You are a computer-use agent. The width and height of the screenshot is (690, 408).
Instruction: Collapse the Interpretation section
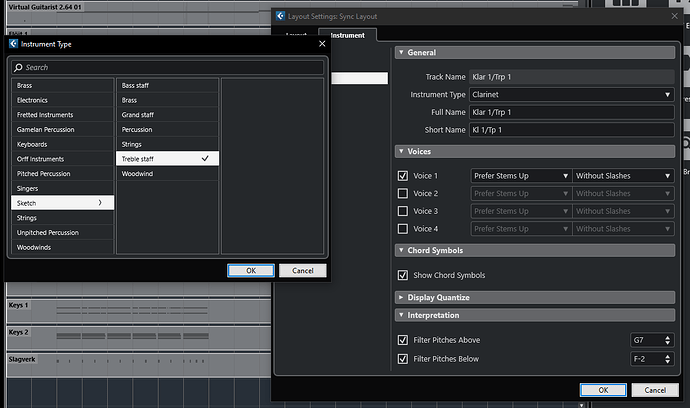pyautogui.click(x=401, y=315)
